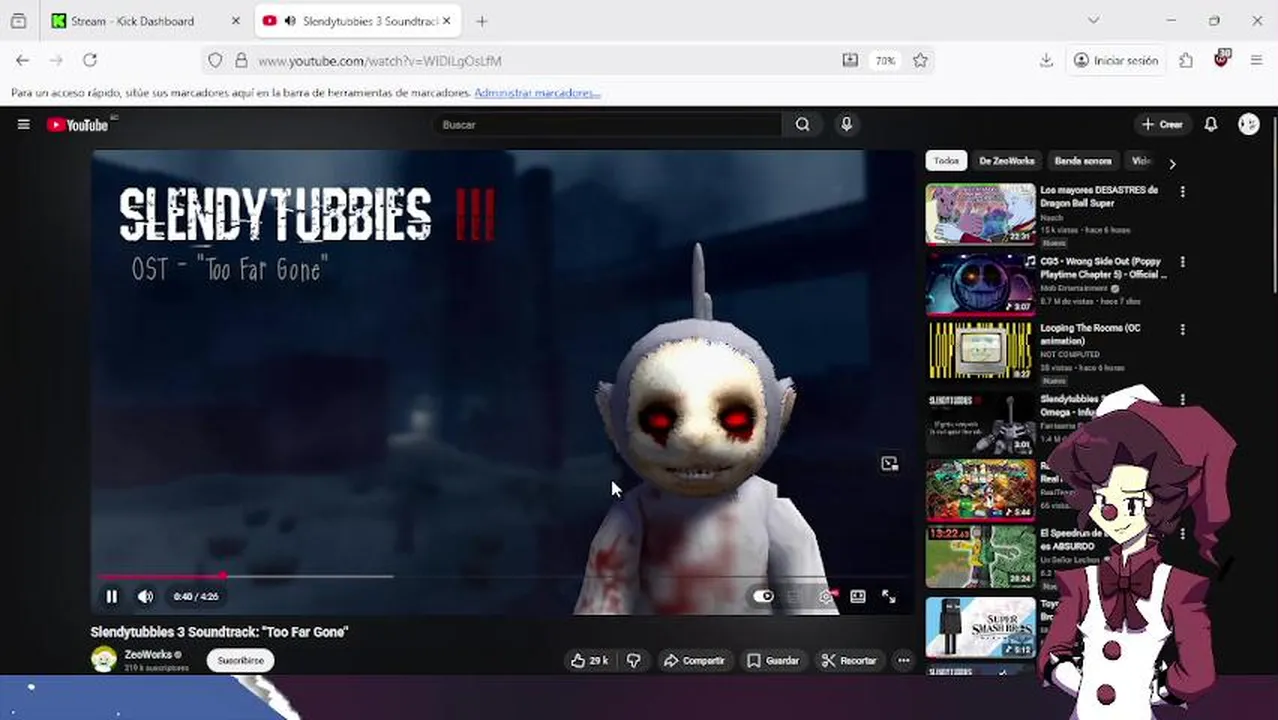The width and height of the screenshot is (1278, 720).
Task: Open the browser downloads panel
Action: [x=1046, y=61]
